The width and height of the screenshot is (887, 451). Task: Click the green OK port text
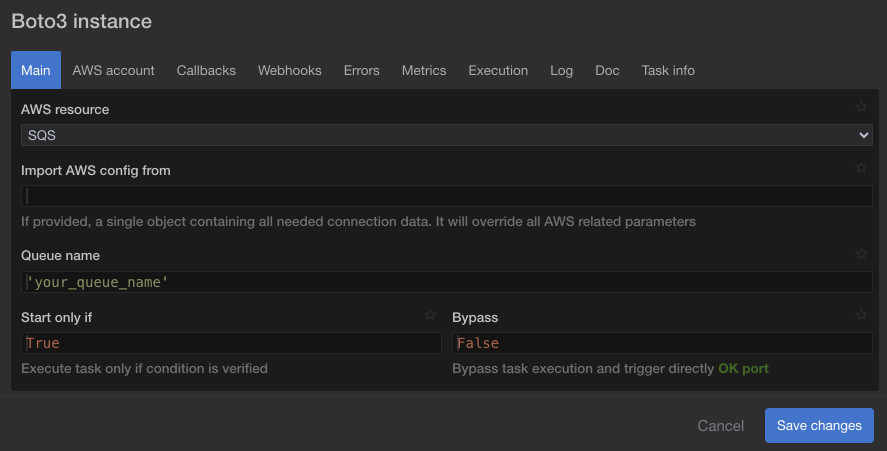tap(743, 368)
